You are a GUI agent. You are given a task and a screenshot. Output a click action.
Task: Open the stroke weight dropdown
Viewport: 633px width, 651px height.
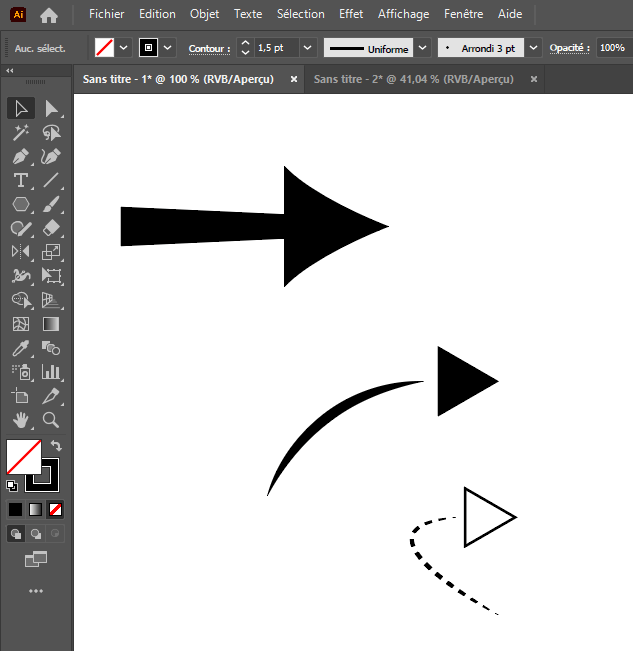(x=307, y=48)
